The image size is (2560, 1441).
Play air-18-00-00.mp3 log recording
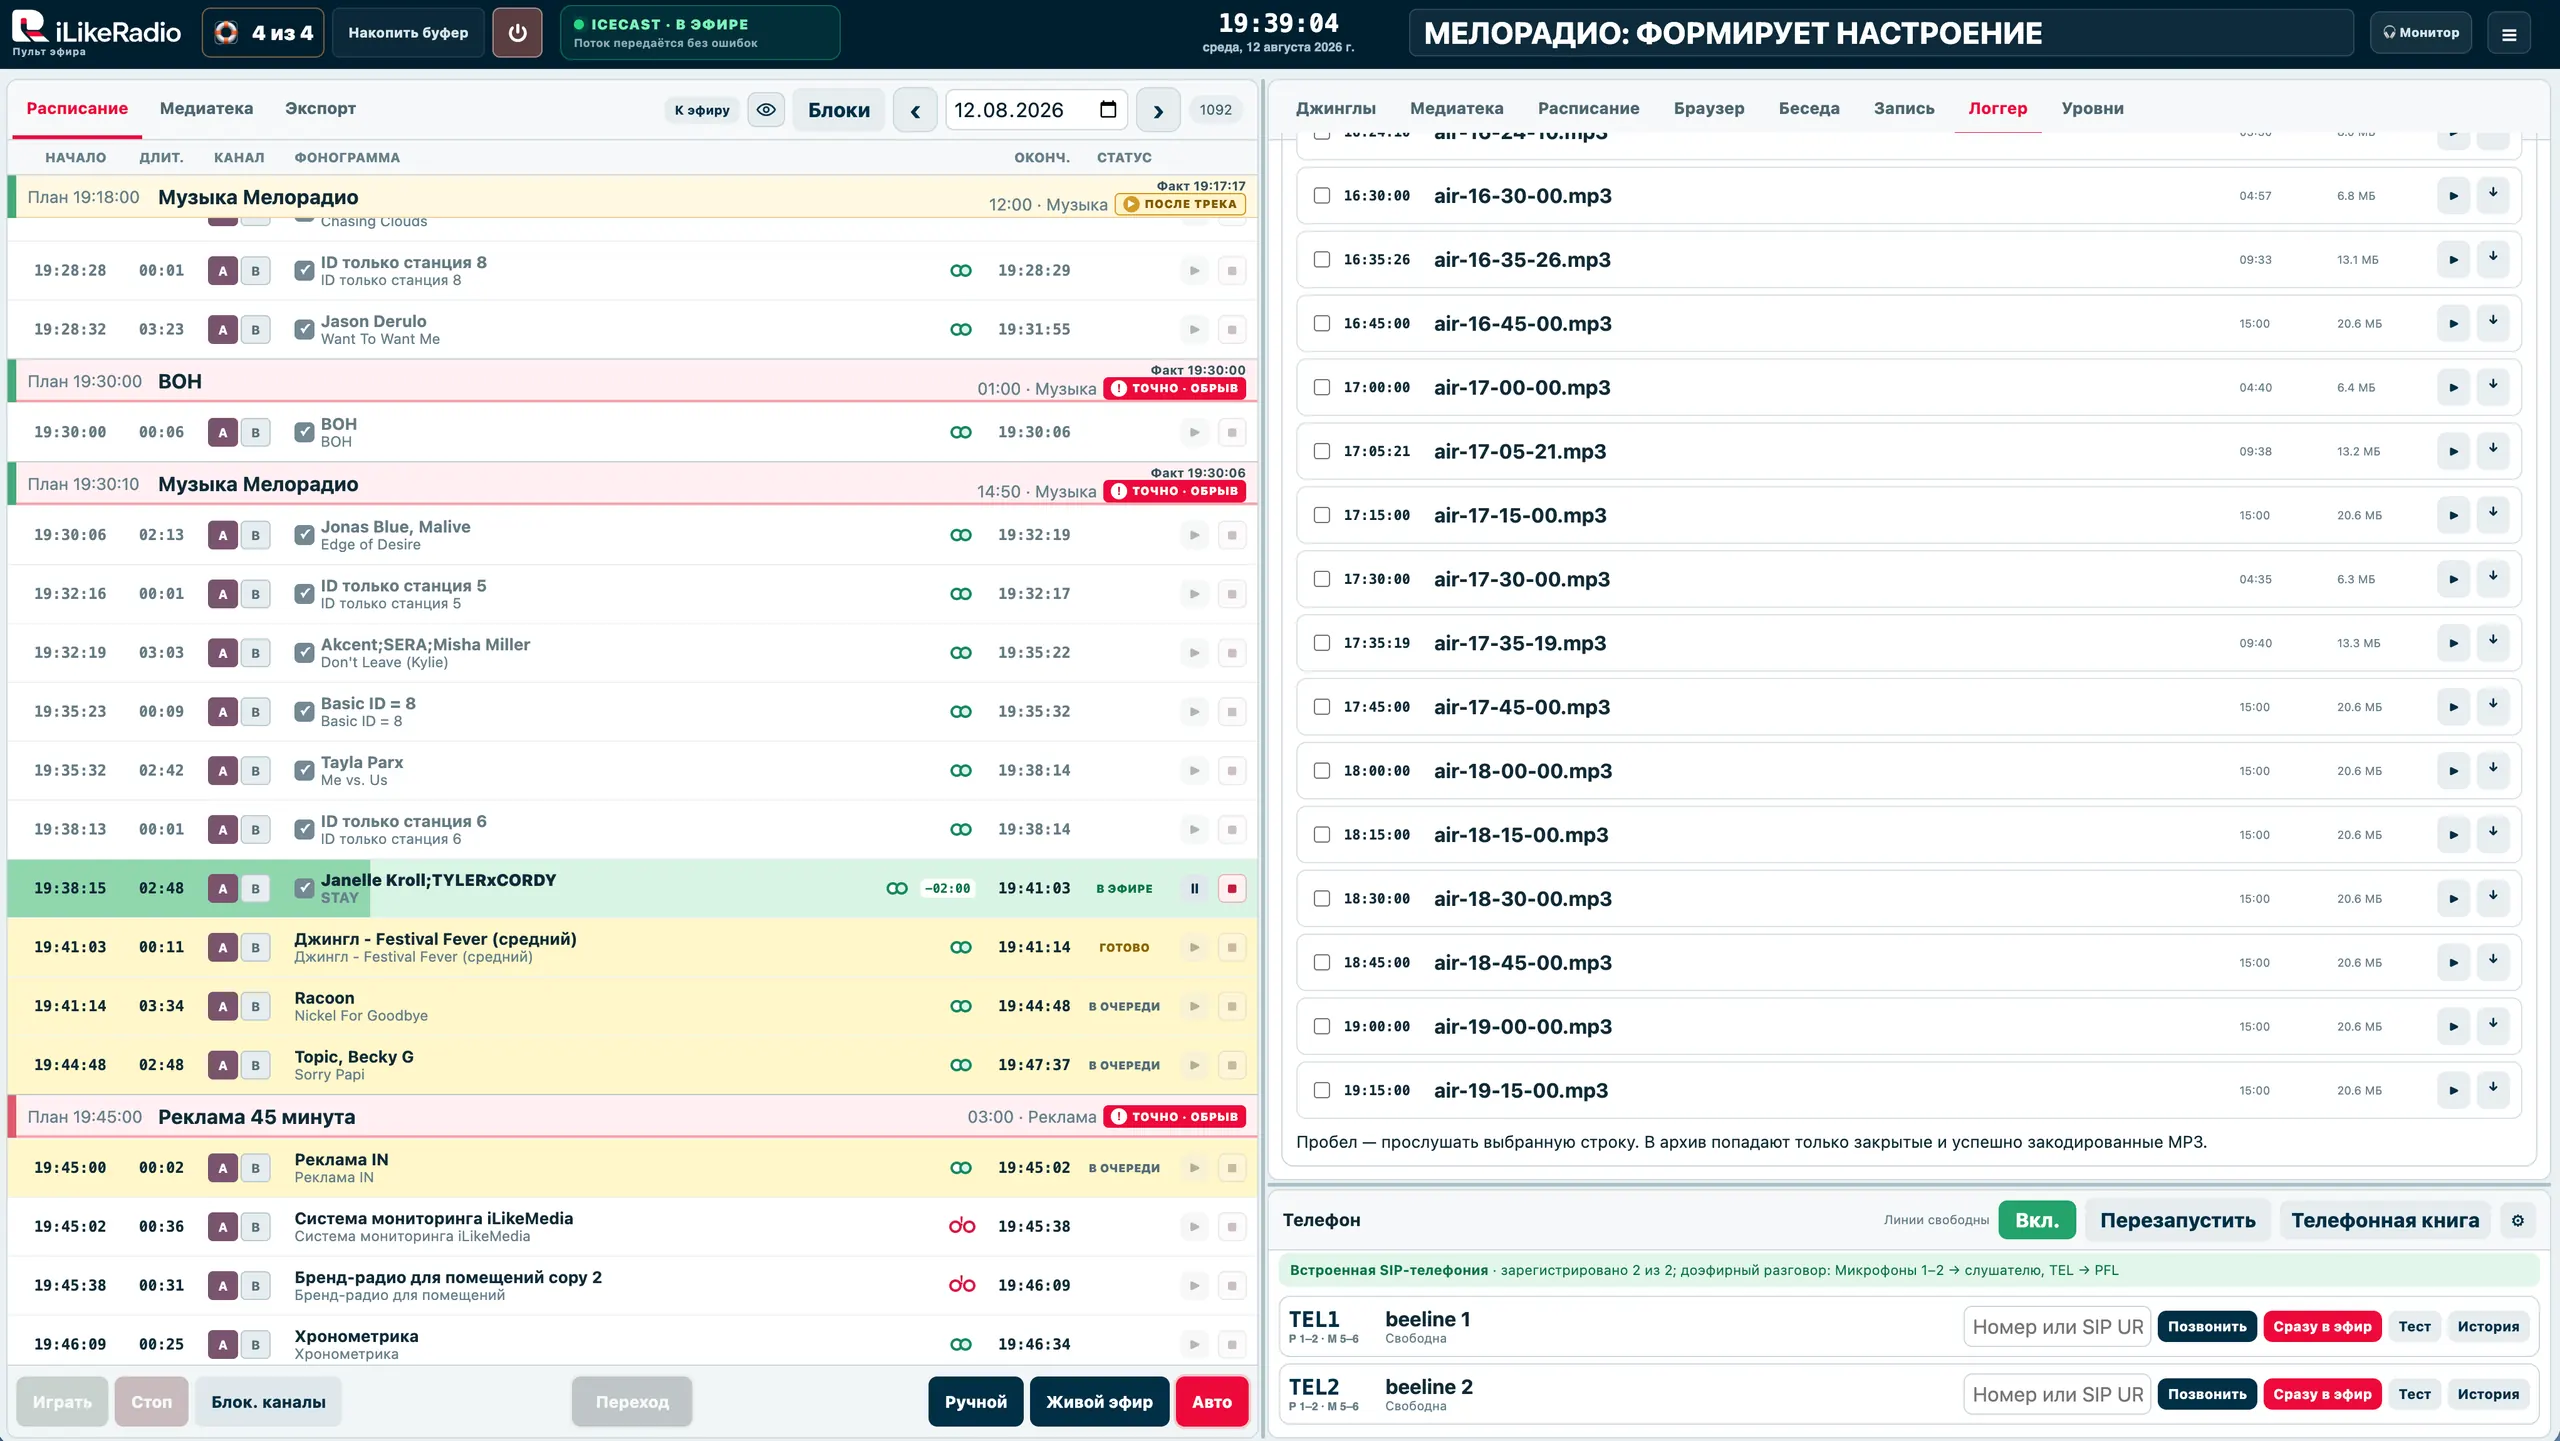[x=2453, y=771]
